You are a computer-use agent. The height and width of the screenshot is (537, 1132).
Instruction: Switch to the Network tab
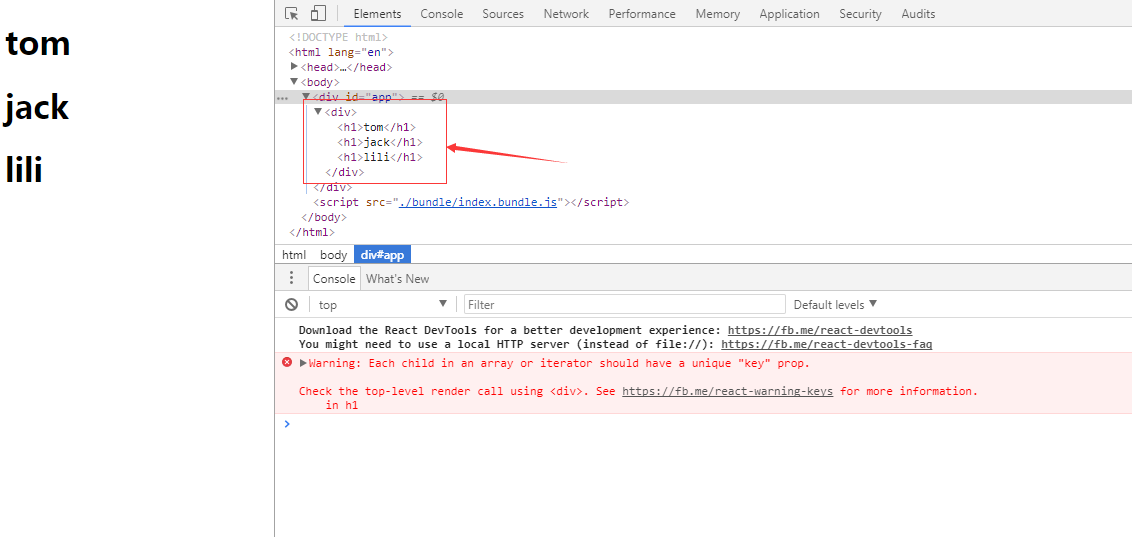[x=566, y=14]
